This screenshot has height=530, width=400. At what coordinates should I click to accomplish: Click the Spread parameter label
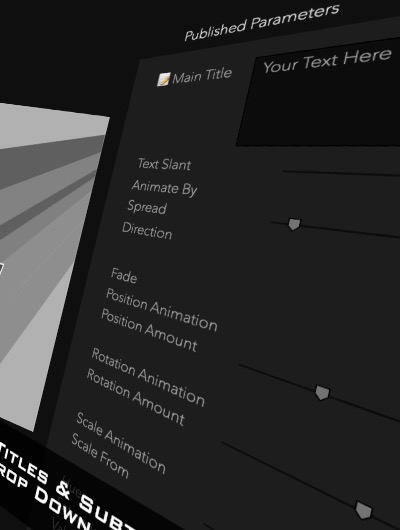pyautogui.click(x=147, y=207)
